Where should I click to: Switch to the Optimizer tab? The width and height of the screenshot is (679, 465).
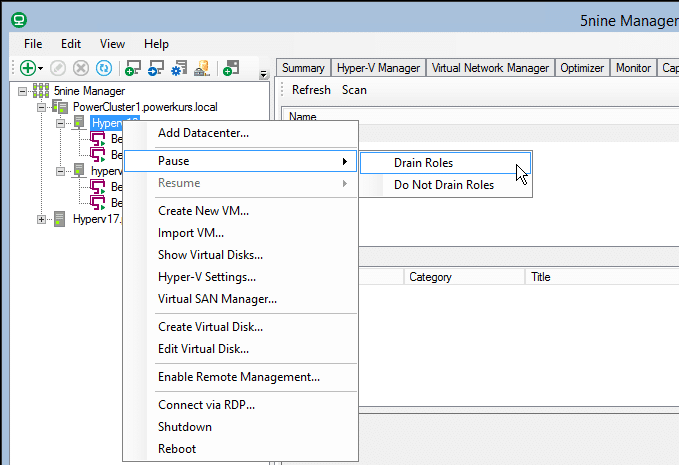click(582, 68)
